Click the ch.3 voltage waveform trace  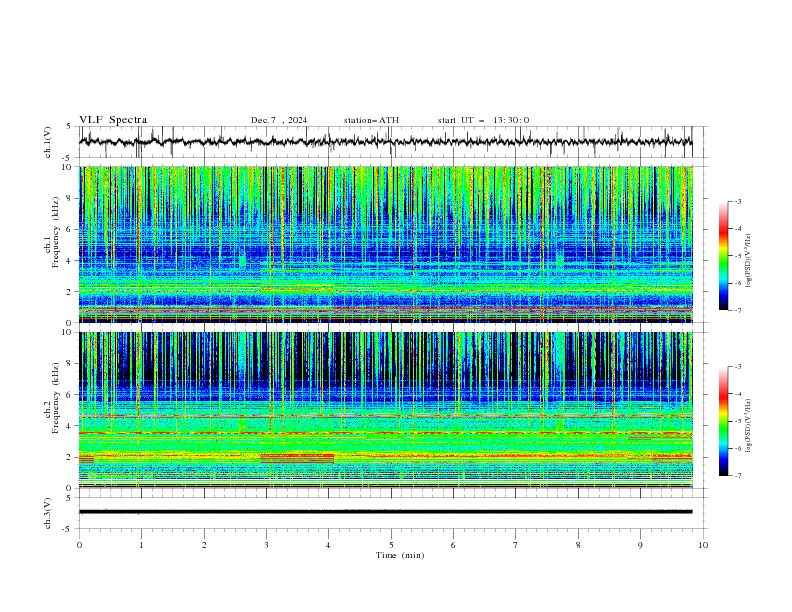click(x=385, y=512)
